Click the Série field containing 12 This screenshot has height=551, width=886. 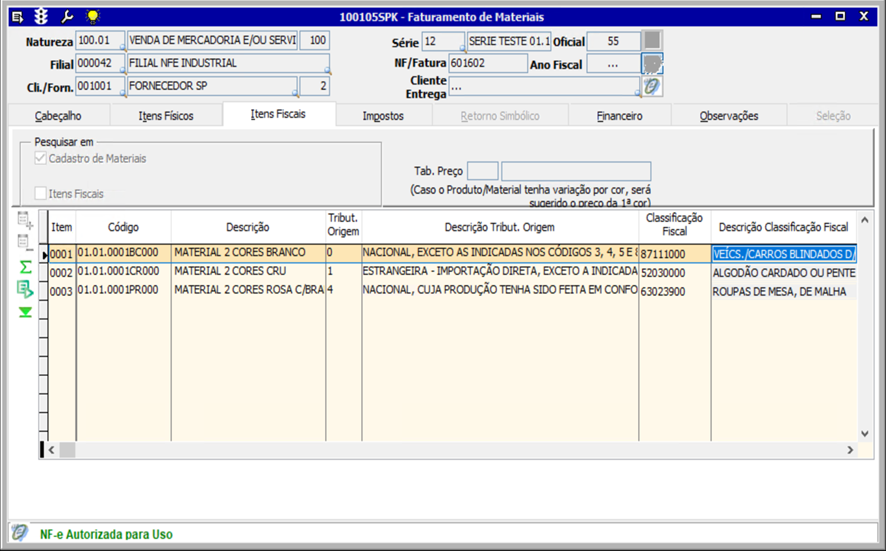pyautogui.click(x=443, y=41)
